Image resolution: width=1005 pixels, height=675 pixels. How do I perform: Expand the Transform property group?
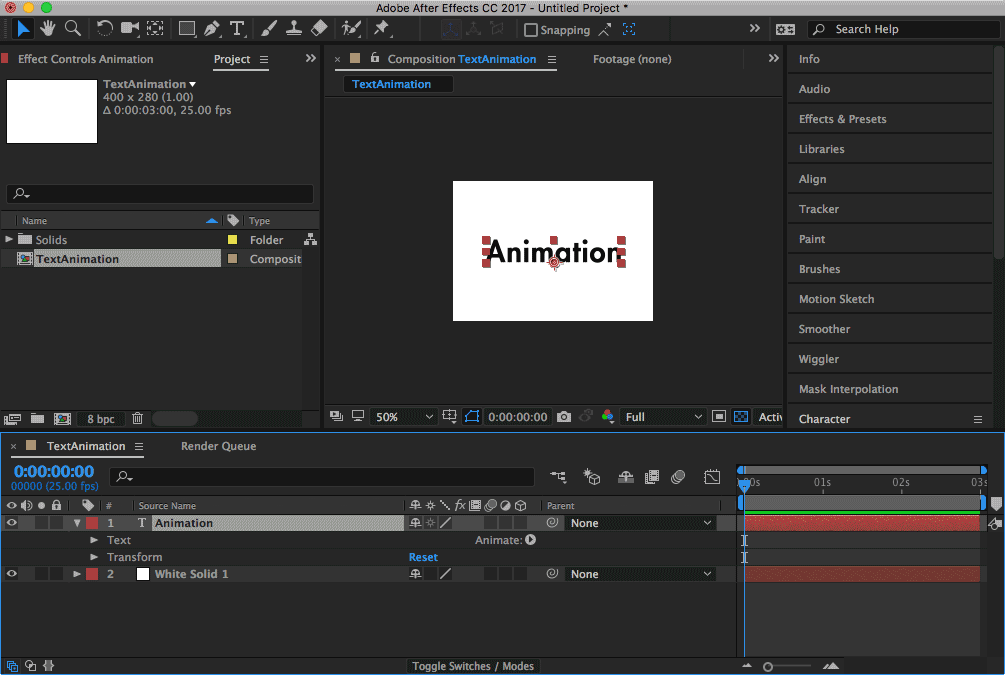point(95,557)
